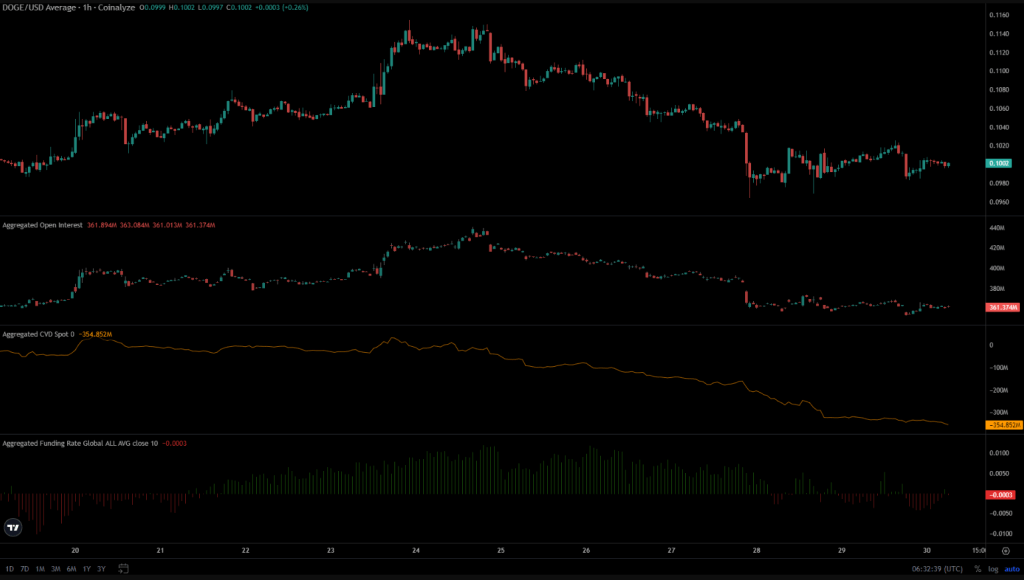1024x580 pixels.
Task: Set the chart range to 3Y
Action: (101, 569)
